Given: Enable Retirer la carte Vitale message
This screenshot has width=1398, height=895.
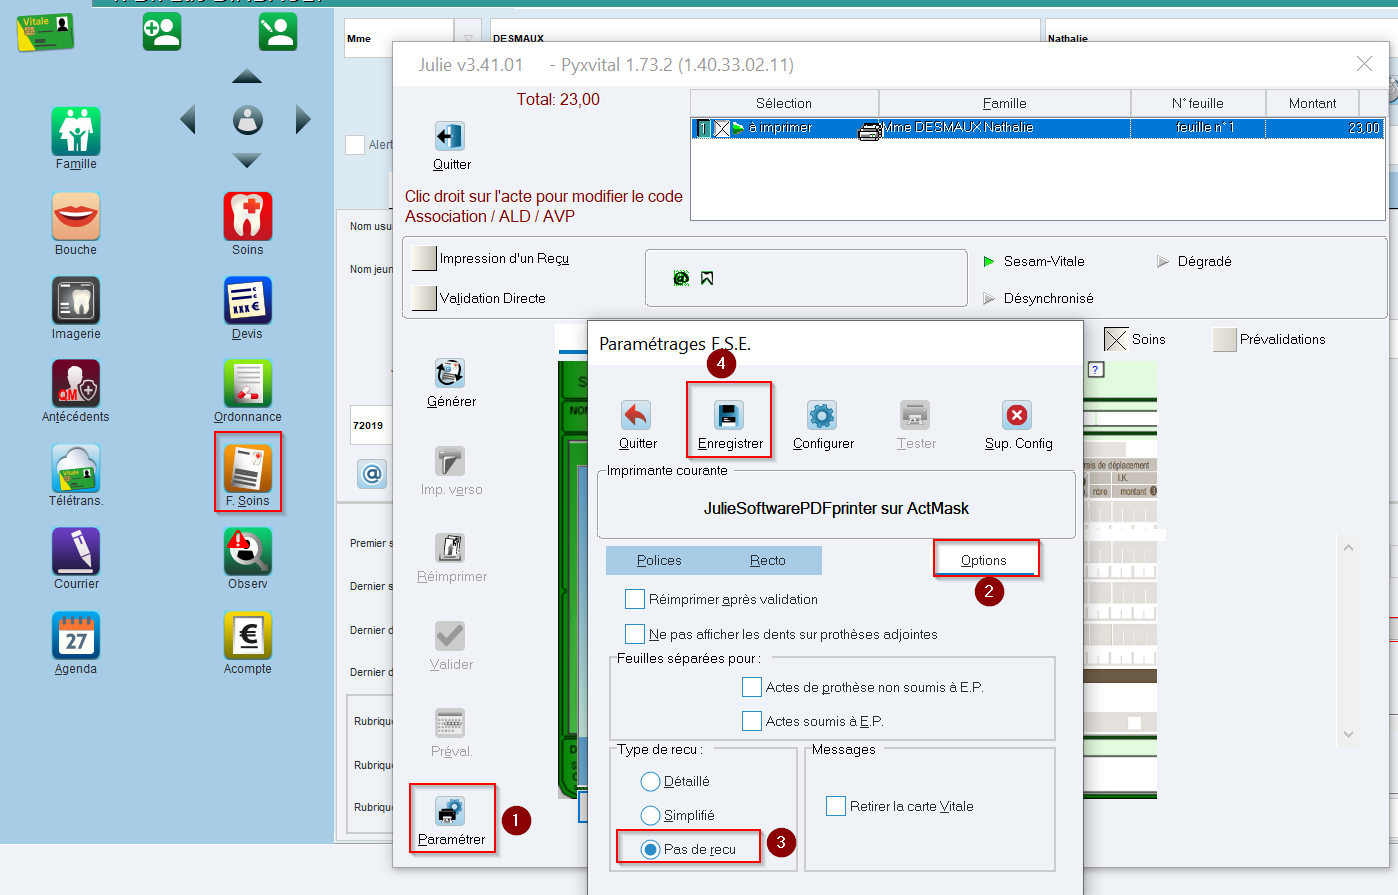Looking at the screenshot, I should [836, 806].
